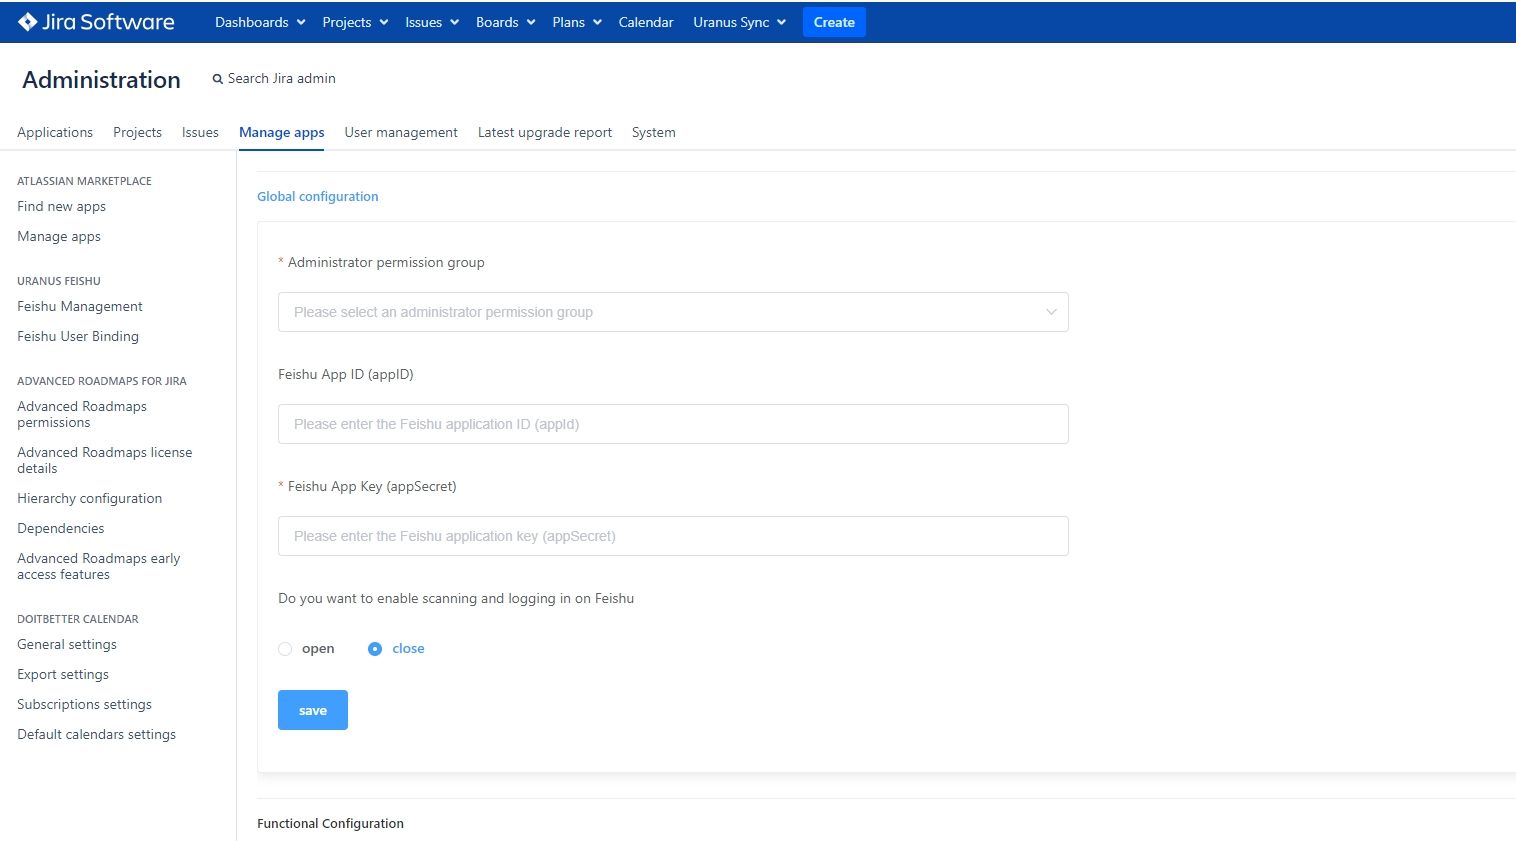This screenshot has height=841, width=1516.
Task: Open Feishu User Binding page
Action: (x=78, y=336)
